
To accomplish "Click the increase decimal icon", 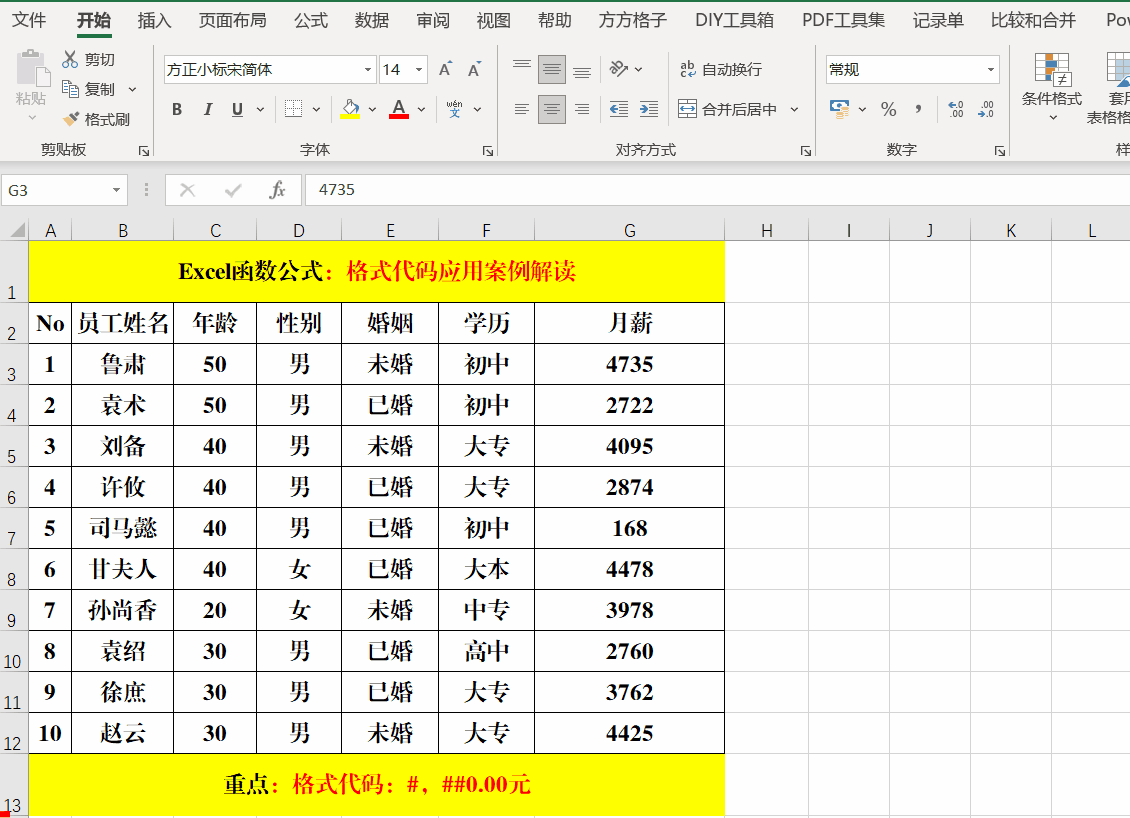I will click(956, 109).
